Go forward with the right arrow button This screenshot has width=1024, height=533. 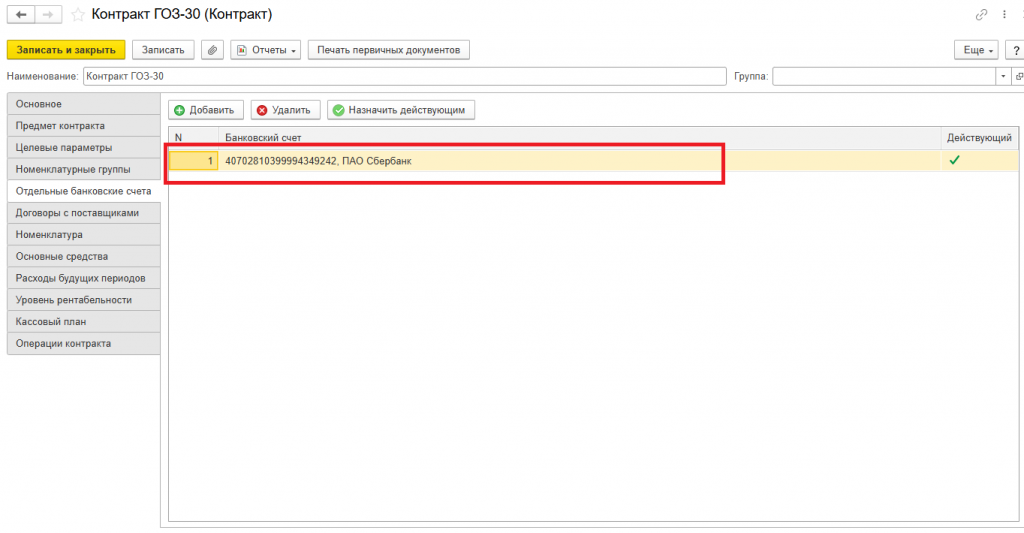(48, 14)
